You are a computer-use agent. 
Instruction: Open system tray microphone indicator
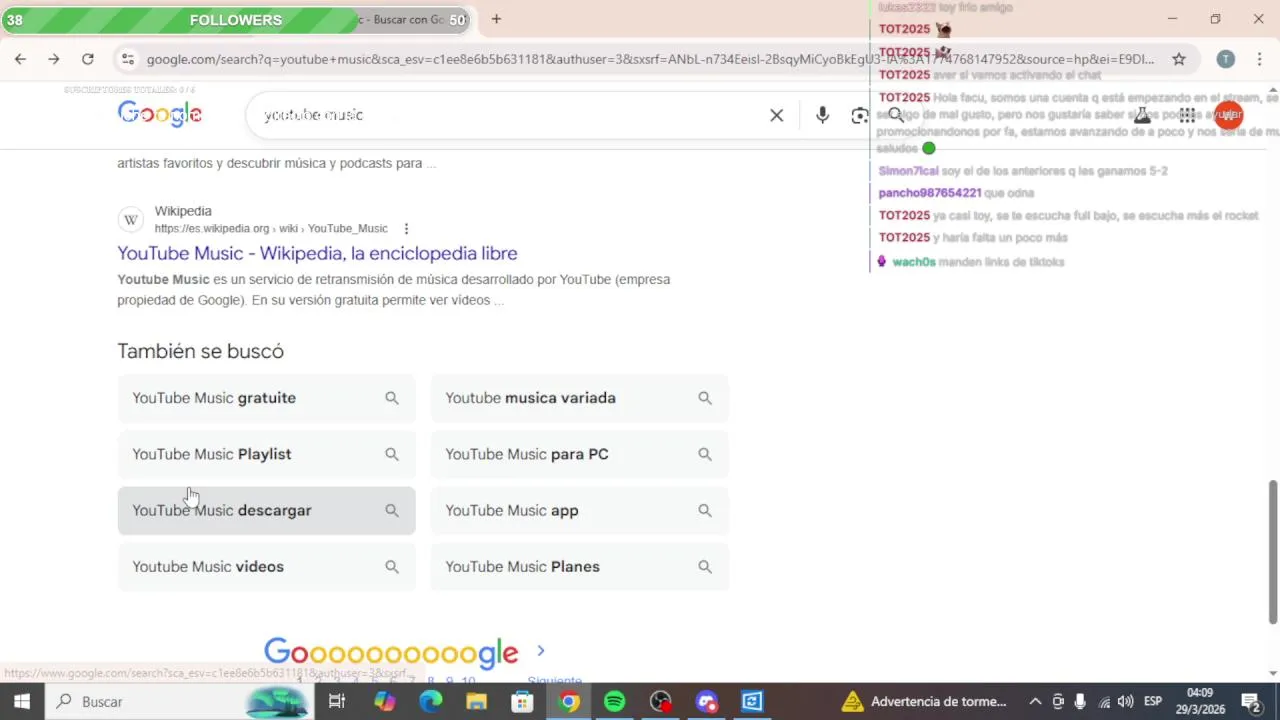tap(1080, 701)
